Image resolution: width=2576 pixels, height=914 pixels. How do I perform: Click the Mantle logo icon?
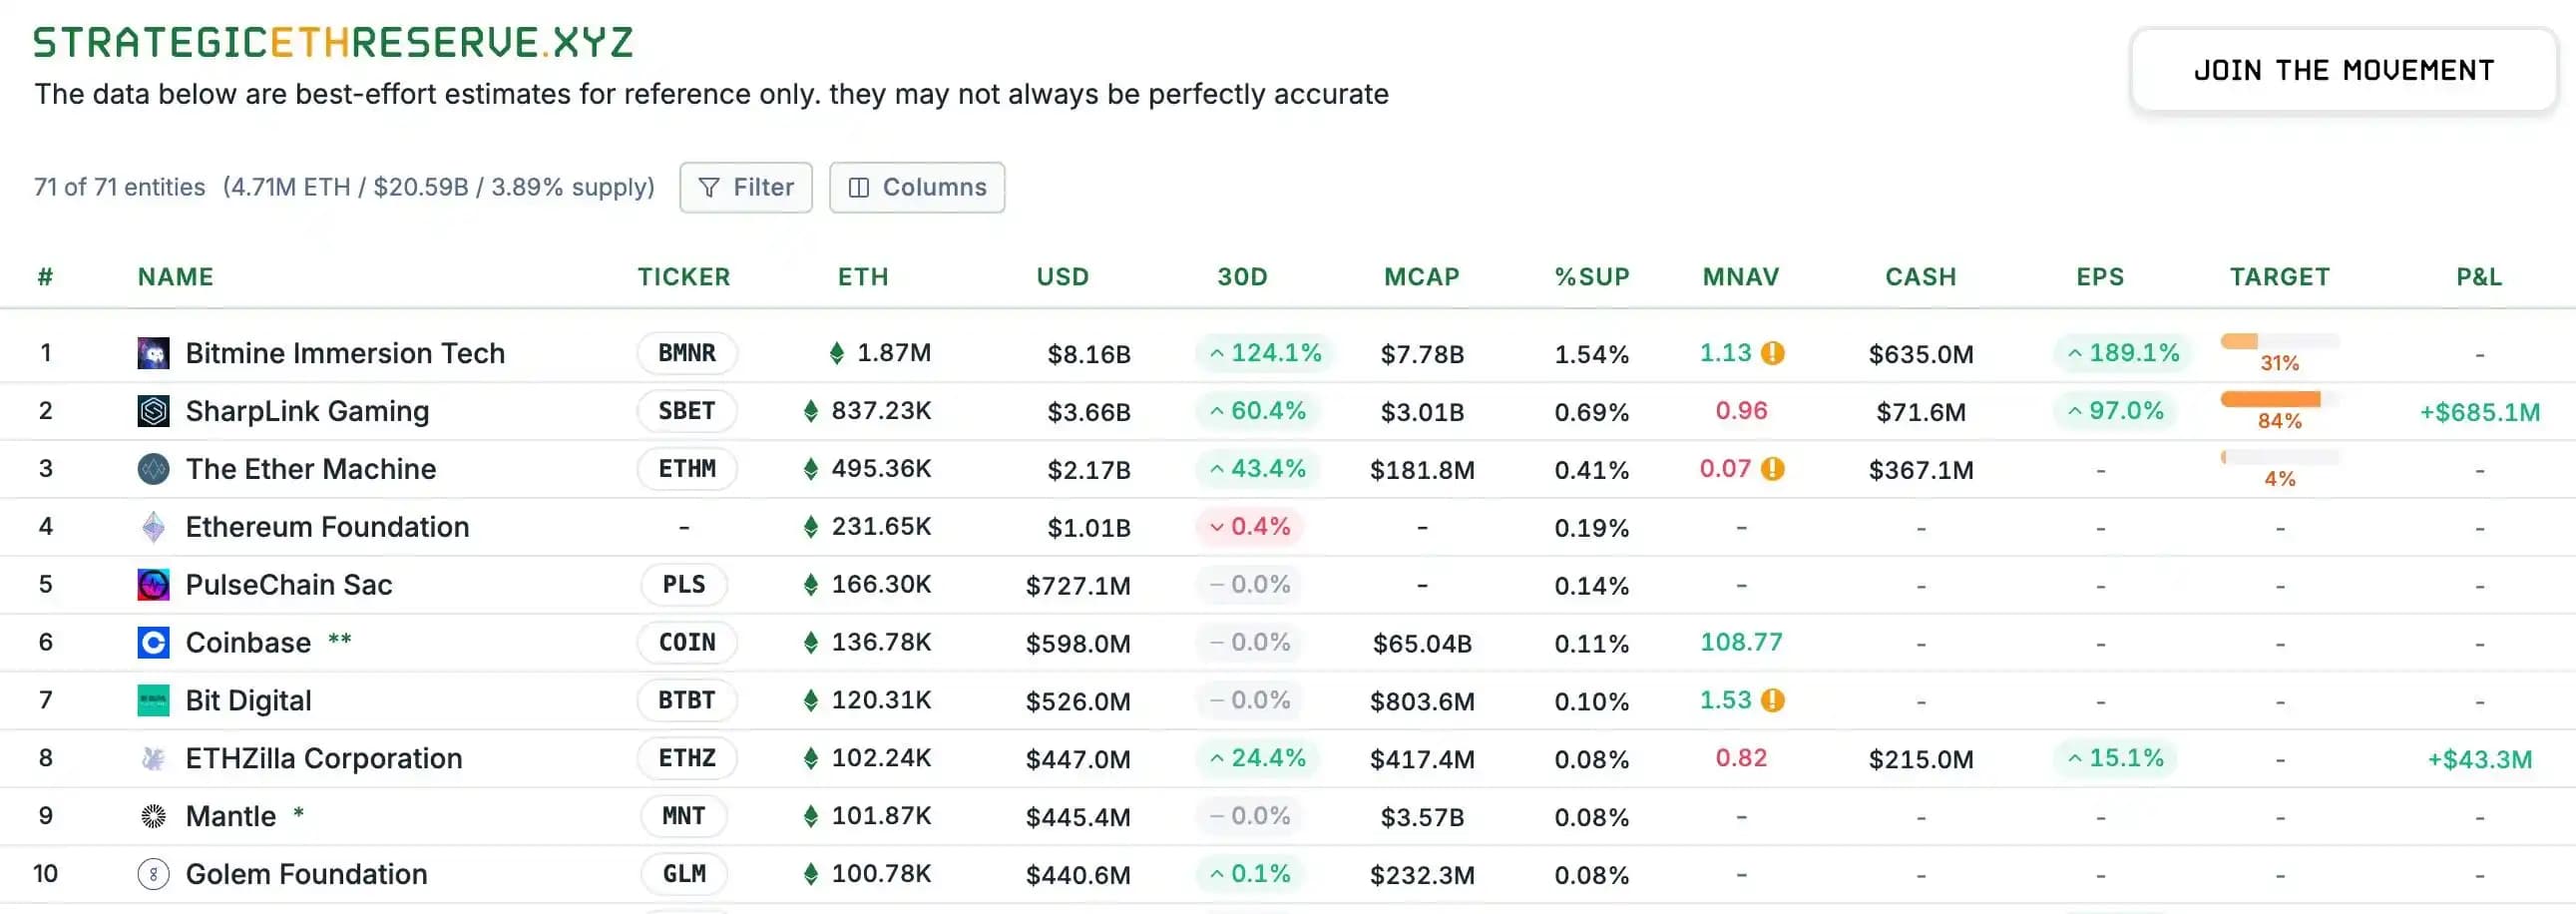point(153,815)
